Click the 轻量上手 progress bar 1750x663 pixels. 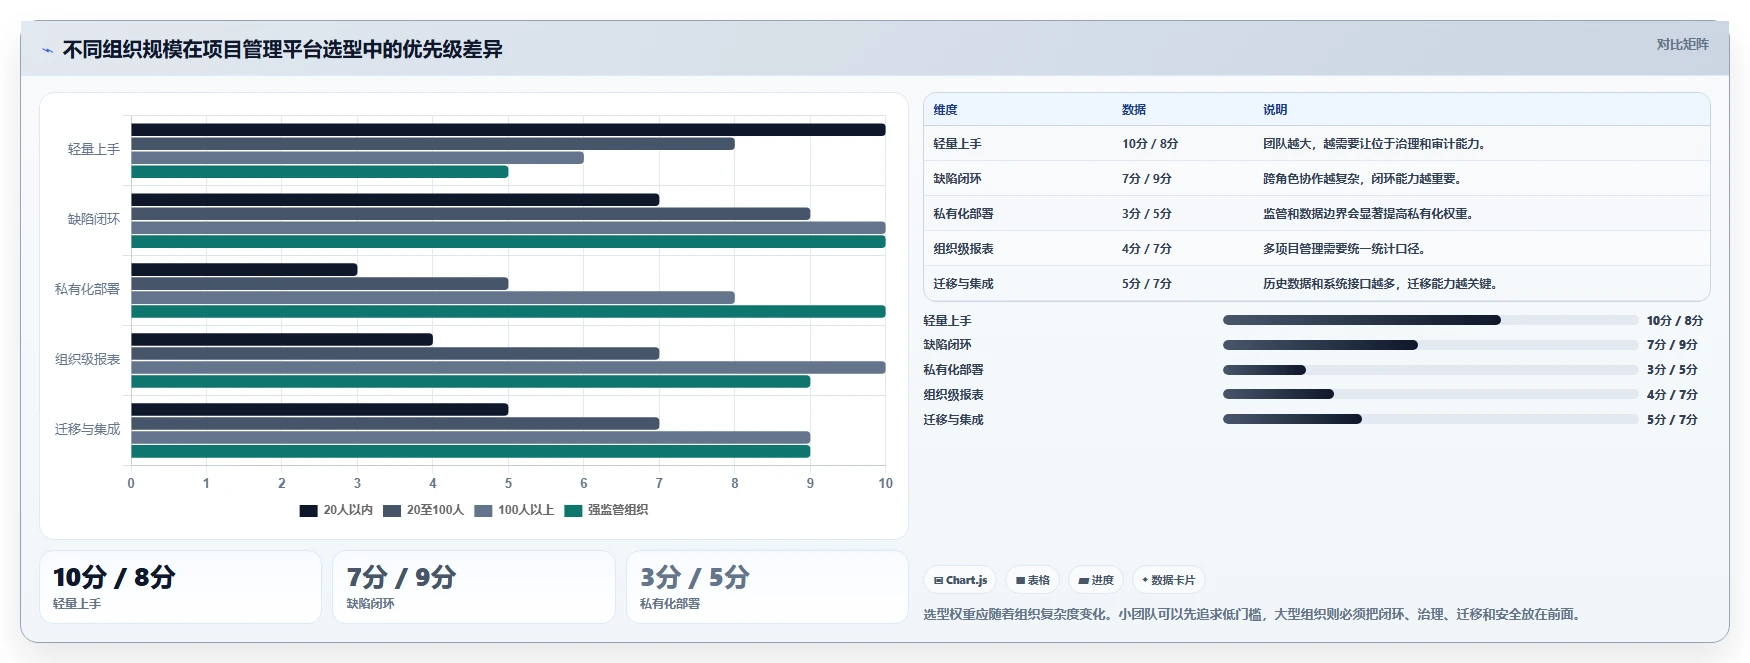click(x=1430, y=320)
